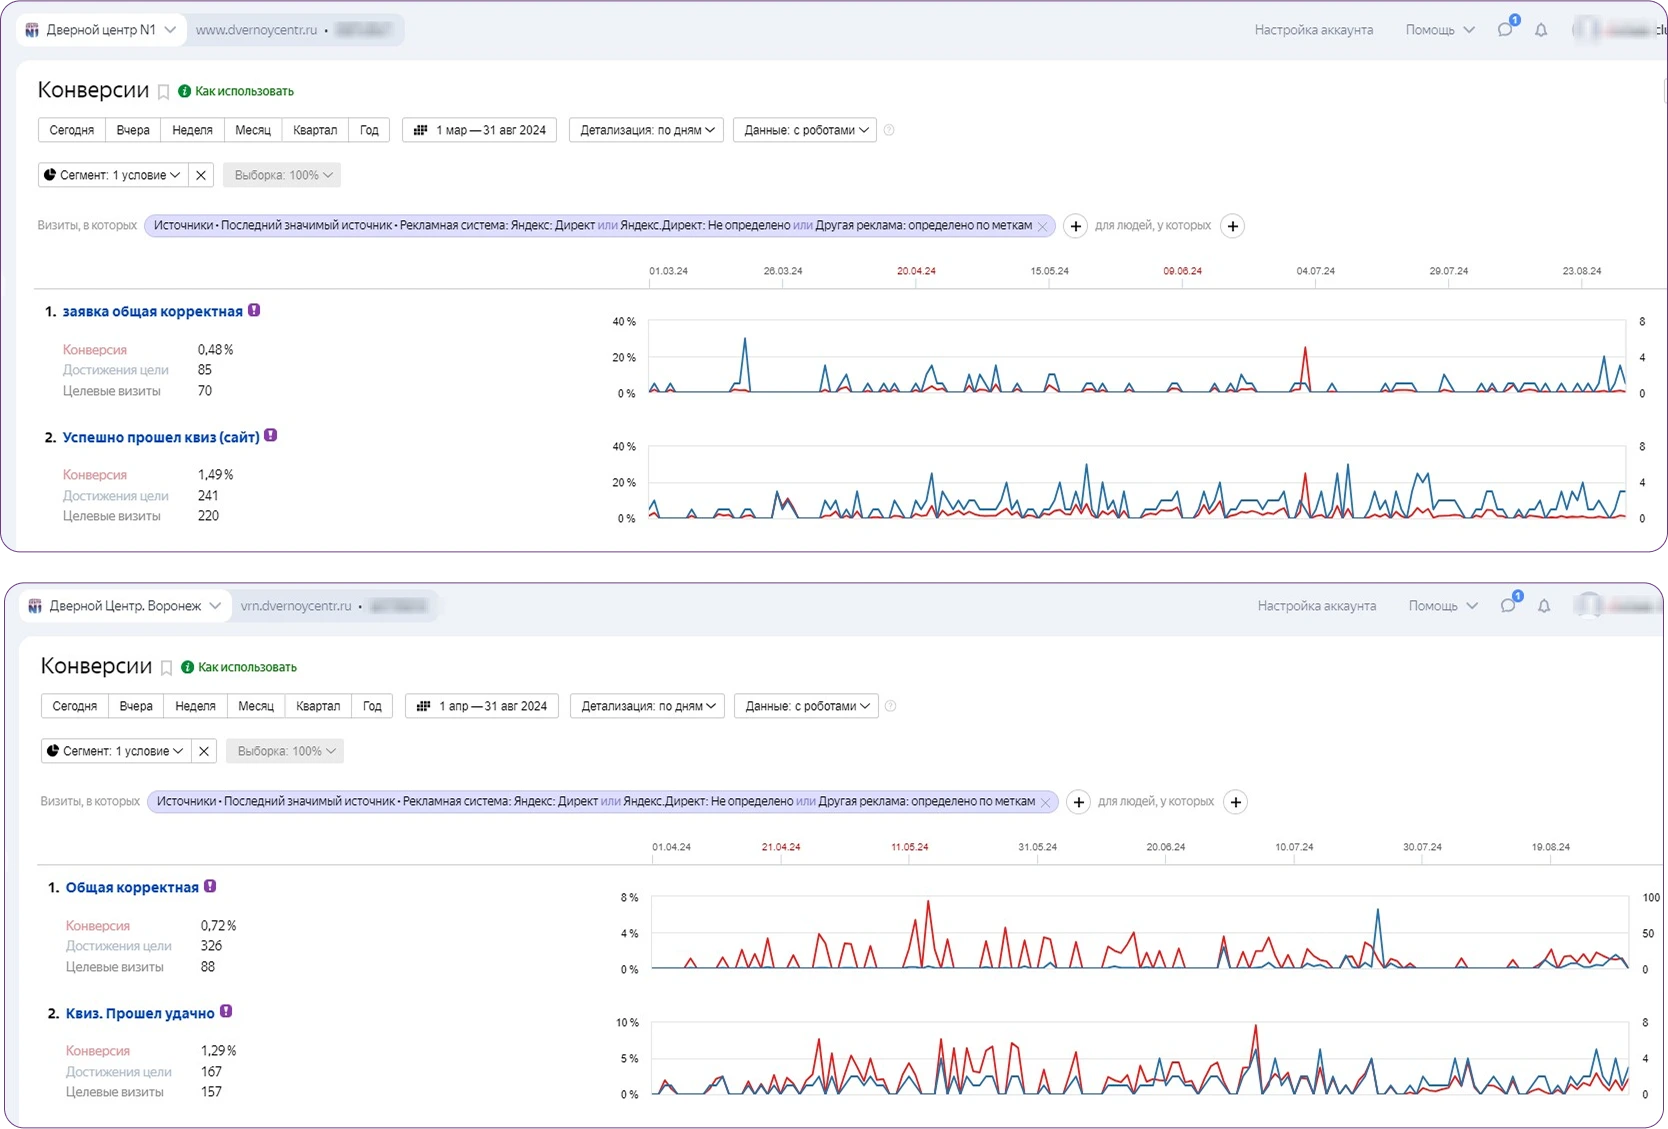1668x1129 pixels.
Task: Open the Квиз. Прошел удачно goal link
Action: (140, 1013)
